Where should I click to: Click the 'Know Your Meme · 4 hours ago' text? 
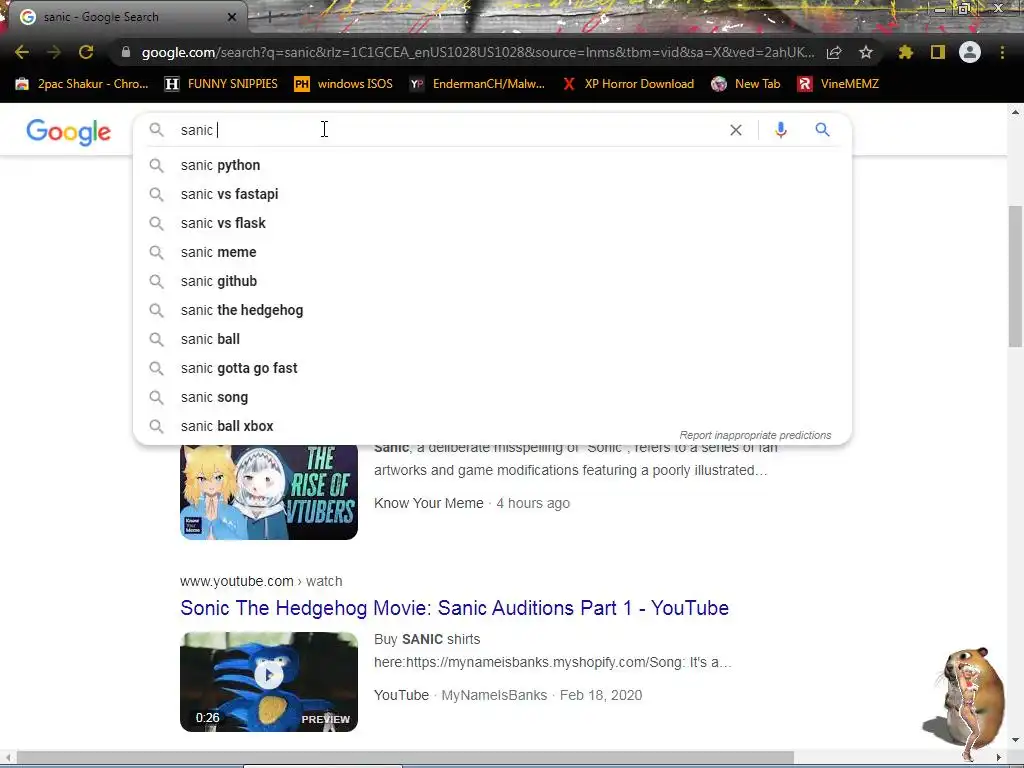tap(472, 504)
